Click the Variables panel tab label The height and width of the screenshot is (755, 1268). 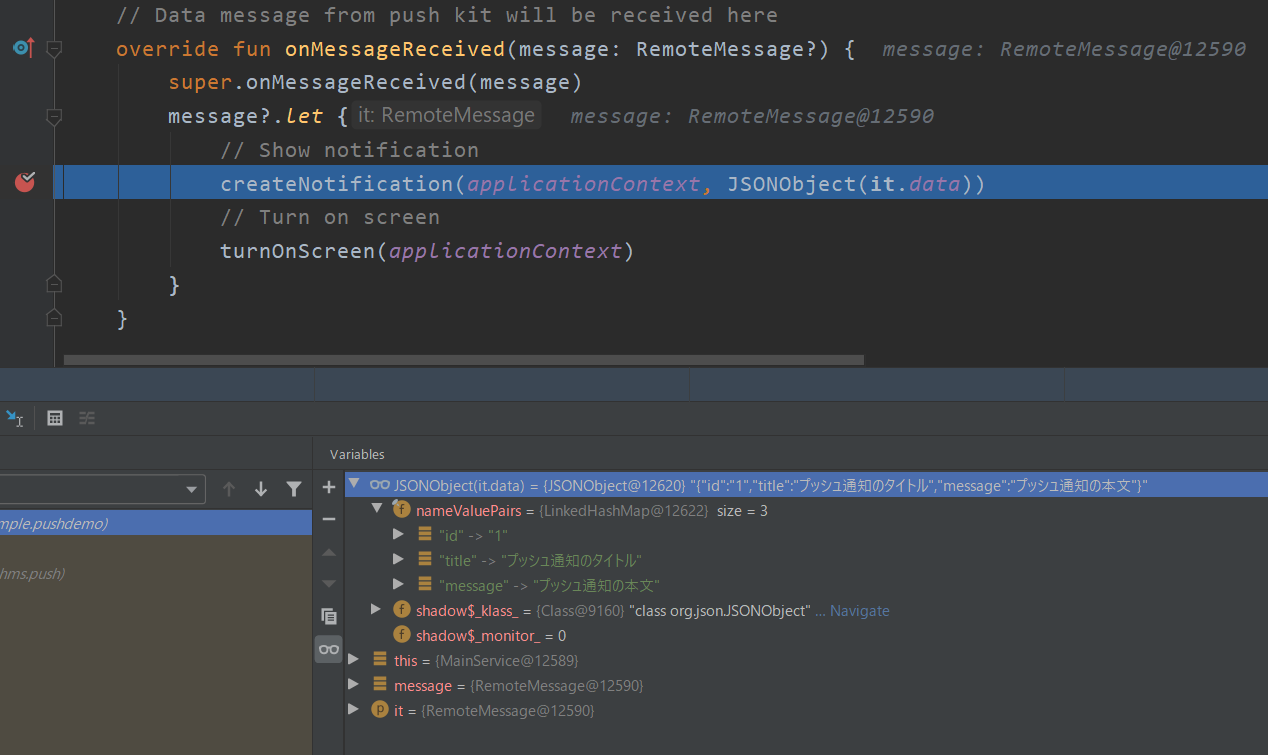point(357,454)
